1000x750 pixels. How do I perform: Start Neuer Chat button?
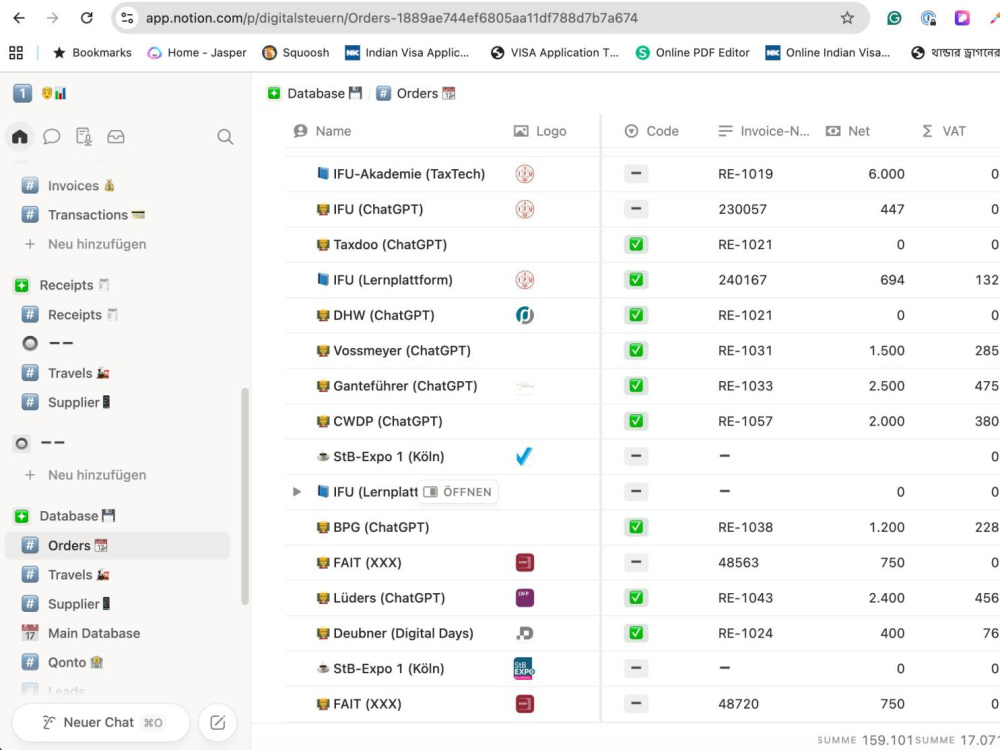coord(101,723)
